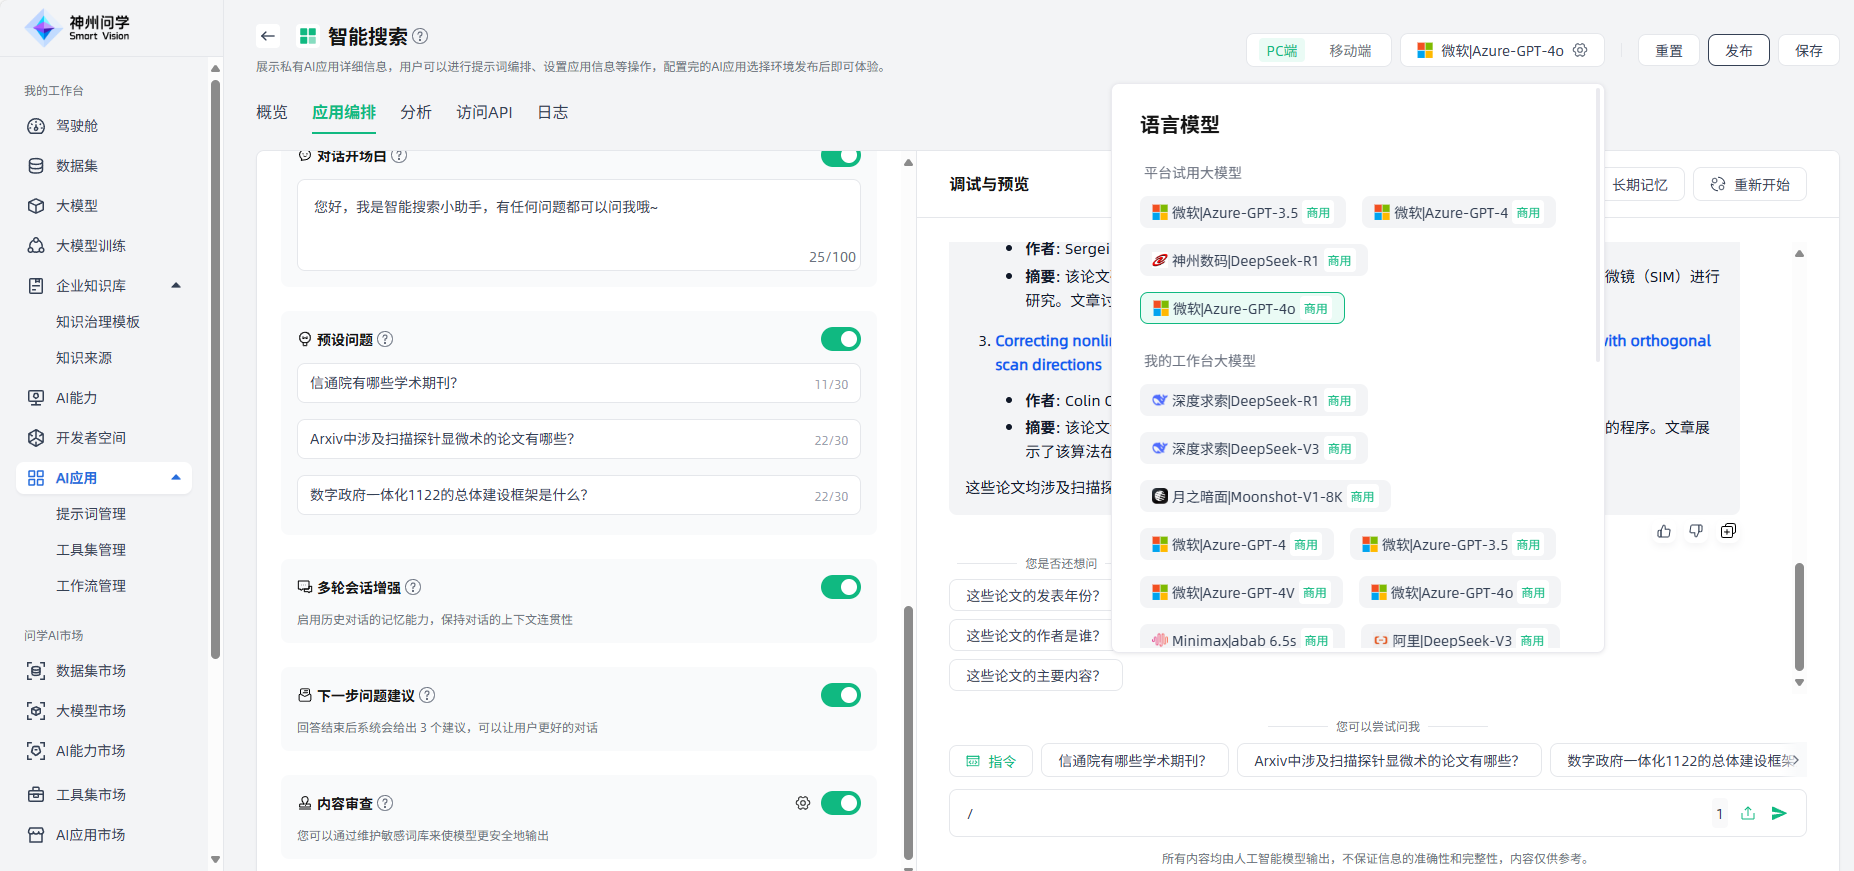Click the 神州问学 Smart Vision logo
The image size is (1854, 871).
click(78, 28)
